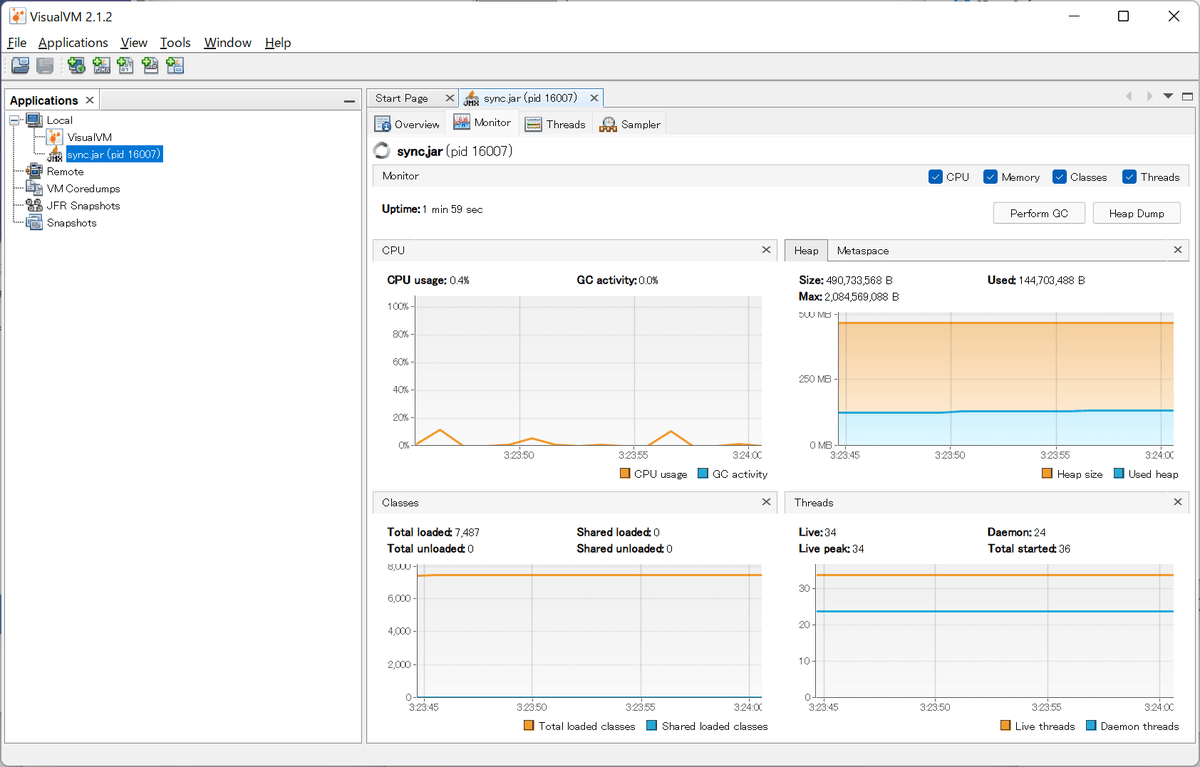This screenshot has height=767, width=1200.
Task: Click the Heap Dump button
Action: coord(1136,213)
